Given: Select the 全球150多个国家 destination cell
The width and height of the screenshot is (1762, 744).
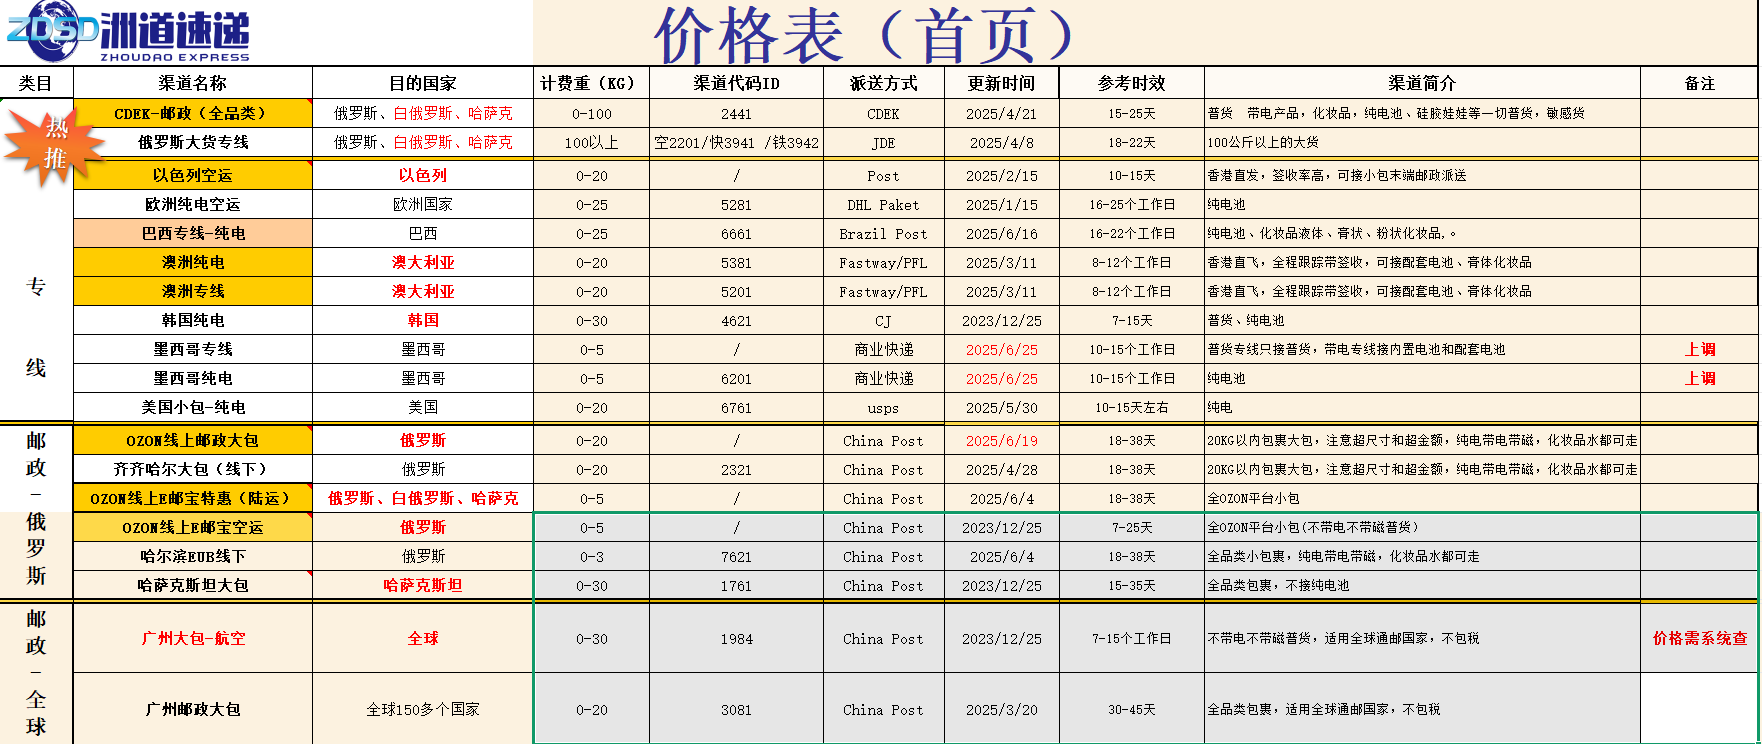Looking at the screenshot, I should pyautogui.click(x=423, y=709).
